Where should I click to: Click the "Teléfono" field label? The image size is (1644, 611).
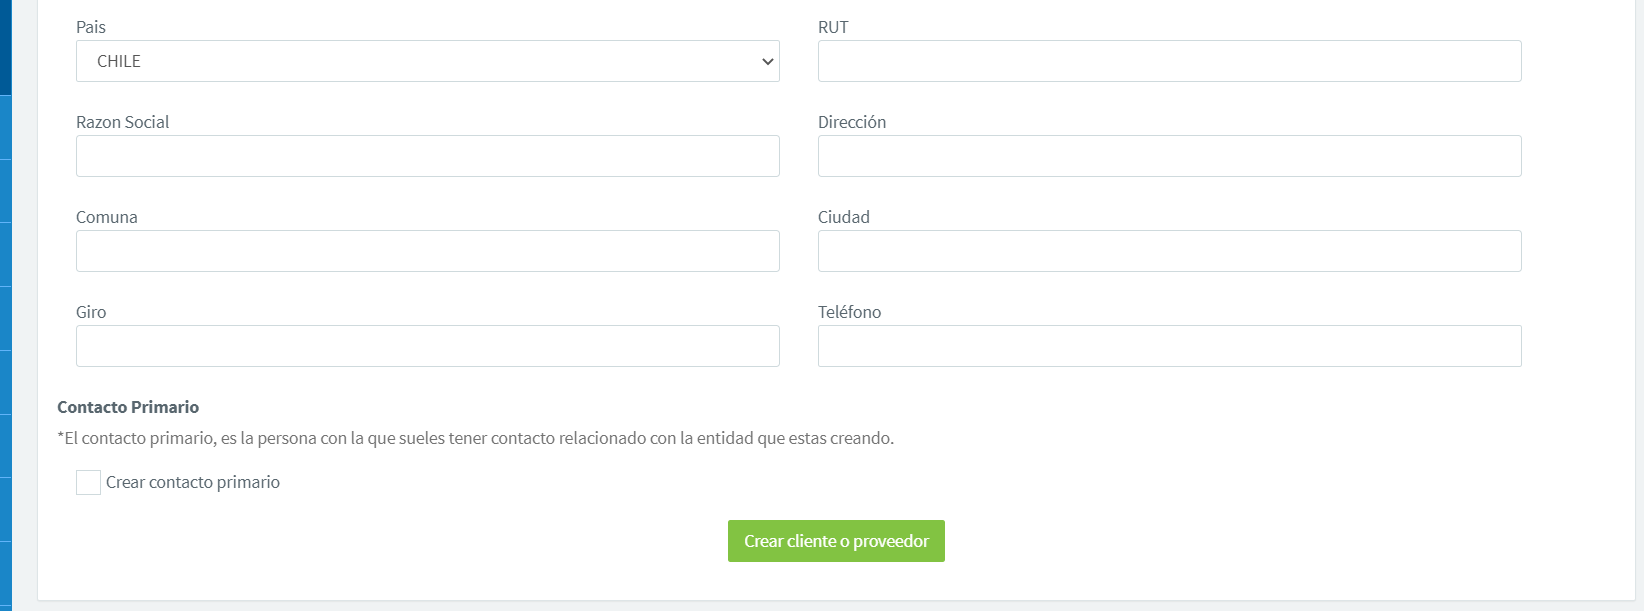pyautogui.click(x=850, y=312)
